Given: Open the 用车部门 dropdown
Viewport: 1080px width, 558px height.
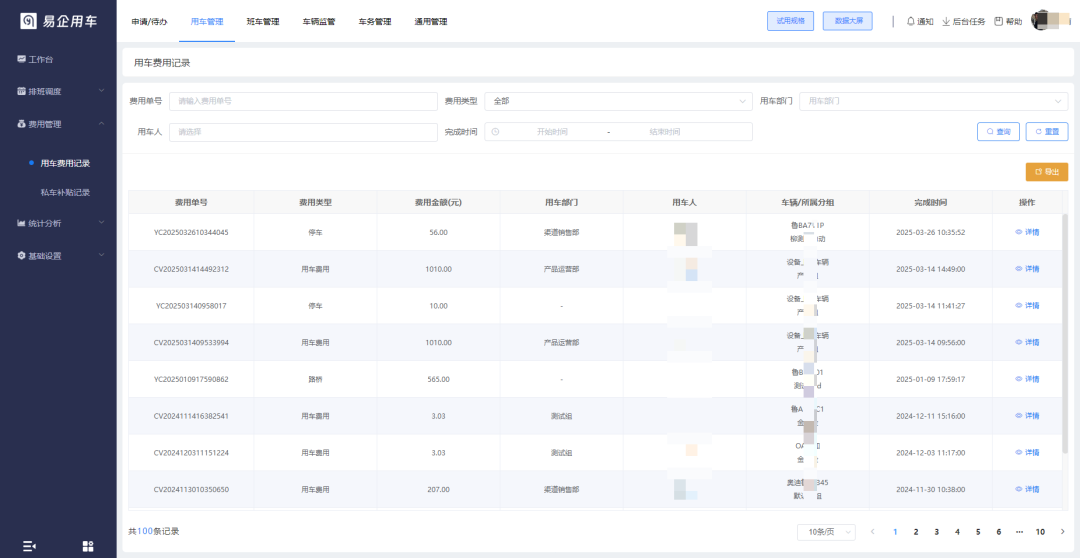Looking at the screenshot, I should (x=933, y=101).
